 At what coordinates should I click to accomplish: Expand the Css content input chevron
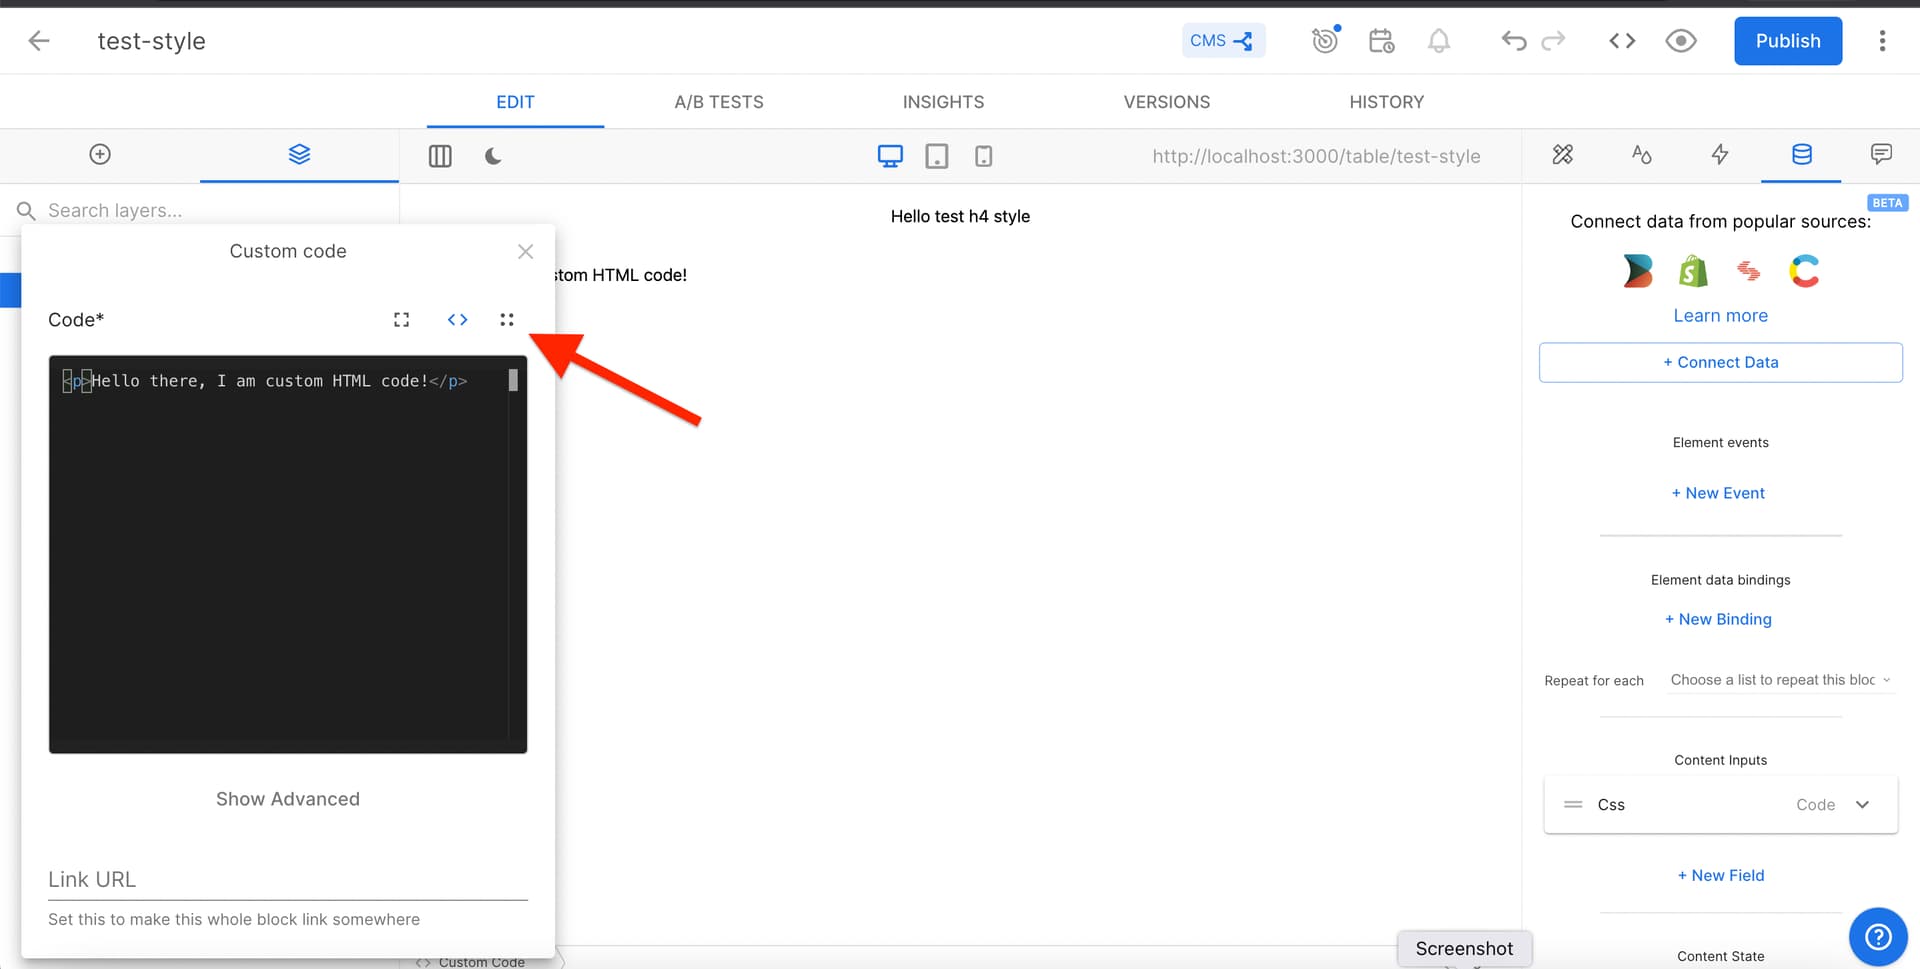(x=1862, y=805)
